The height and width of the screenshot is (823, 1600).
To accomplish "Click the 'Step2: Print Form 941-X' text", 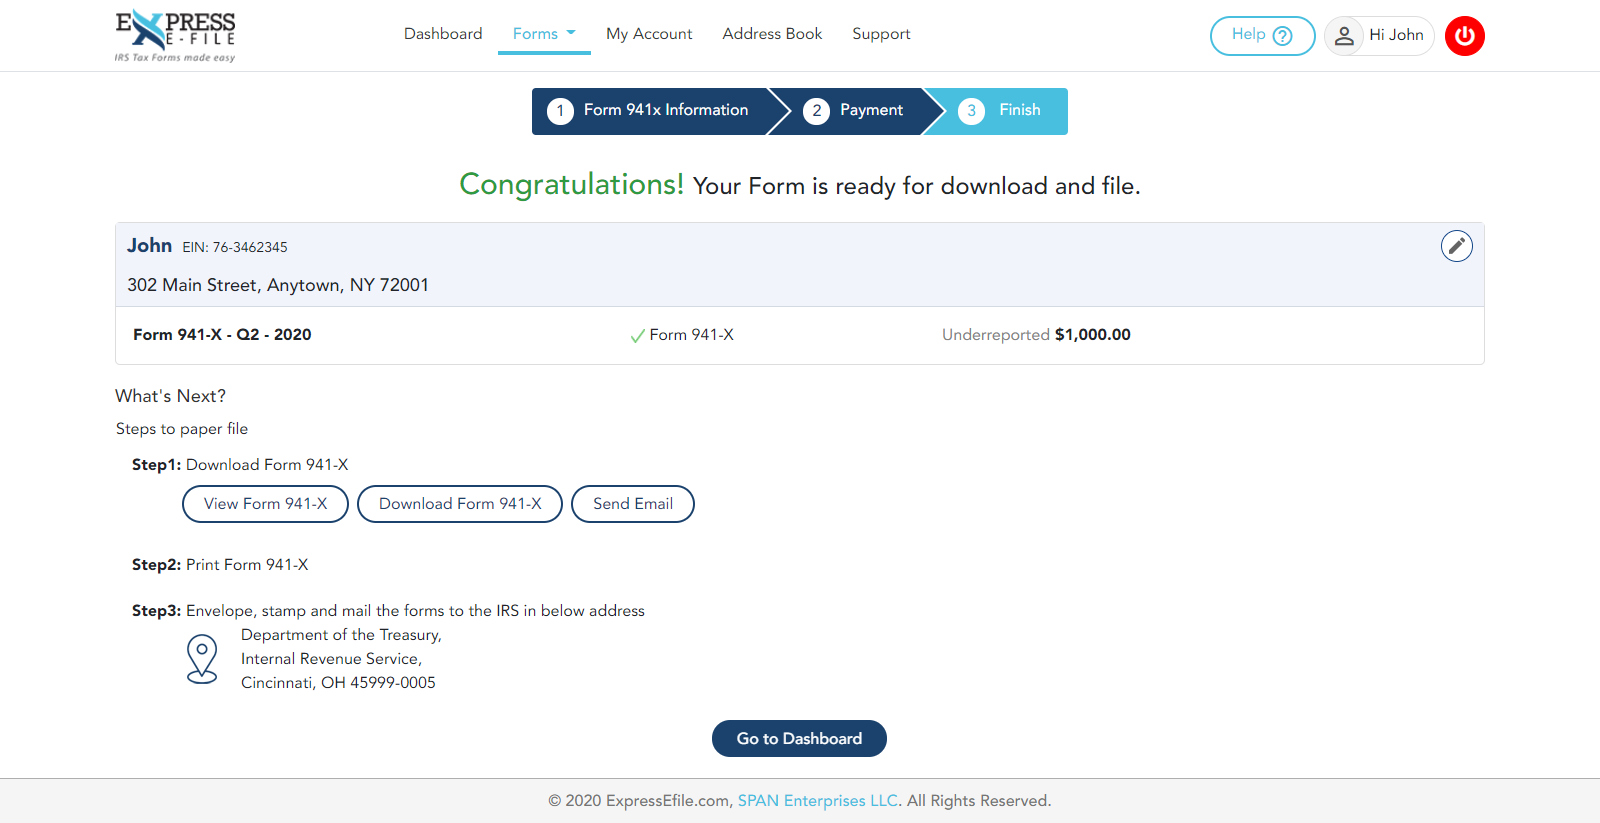I will pos(220,565).
